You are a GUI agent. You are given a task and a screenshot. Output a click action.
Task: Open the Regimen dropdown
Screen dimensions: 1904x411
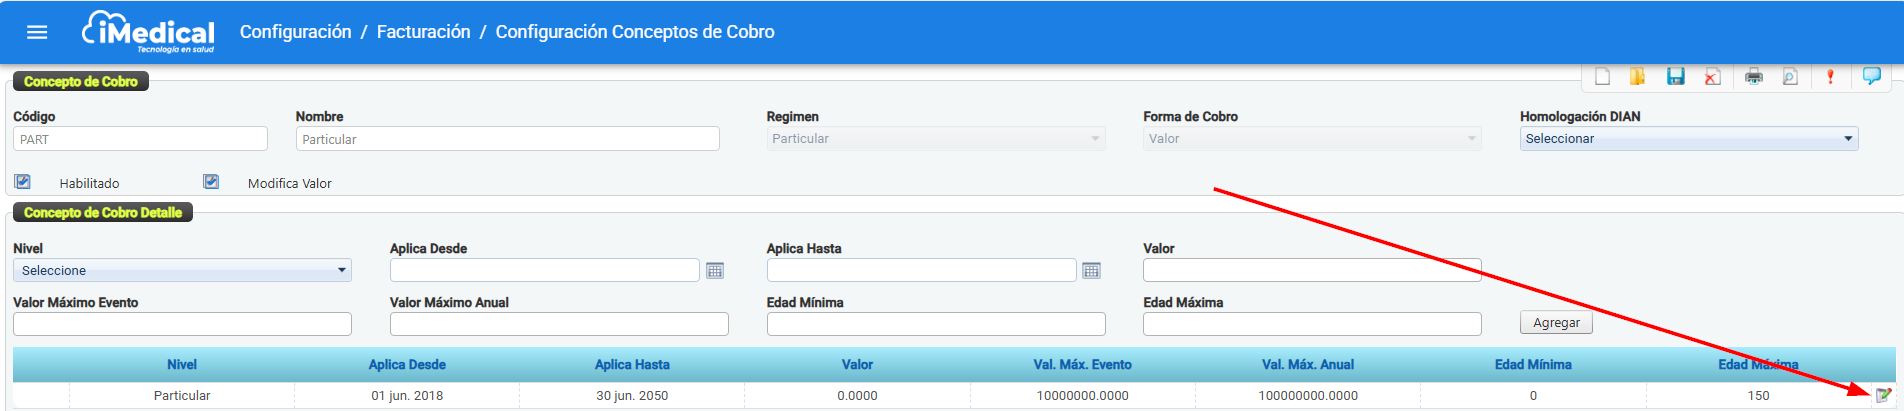coord(935,139)
